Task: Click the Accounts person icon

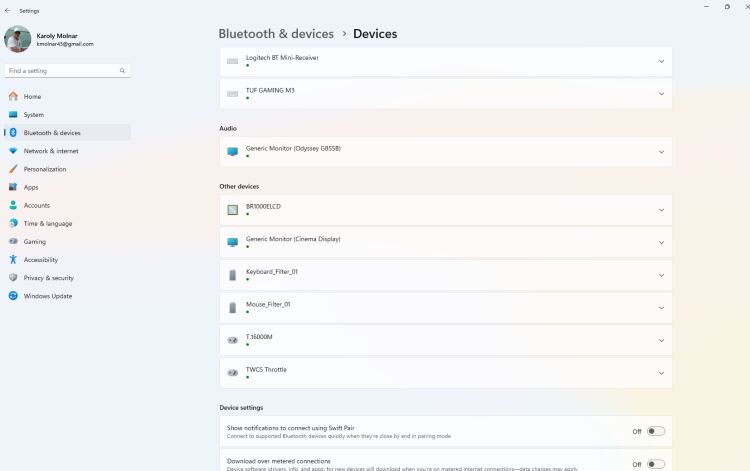Action: 13,205
